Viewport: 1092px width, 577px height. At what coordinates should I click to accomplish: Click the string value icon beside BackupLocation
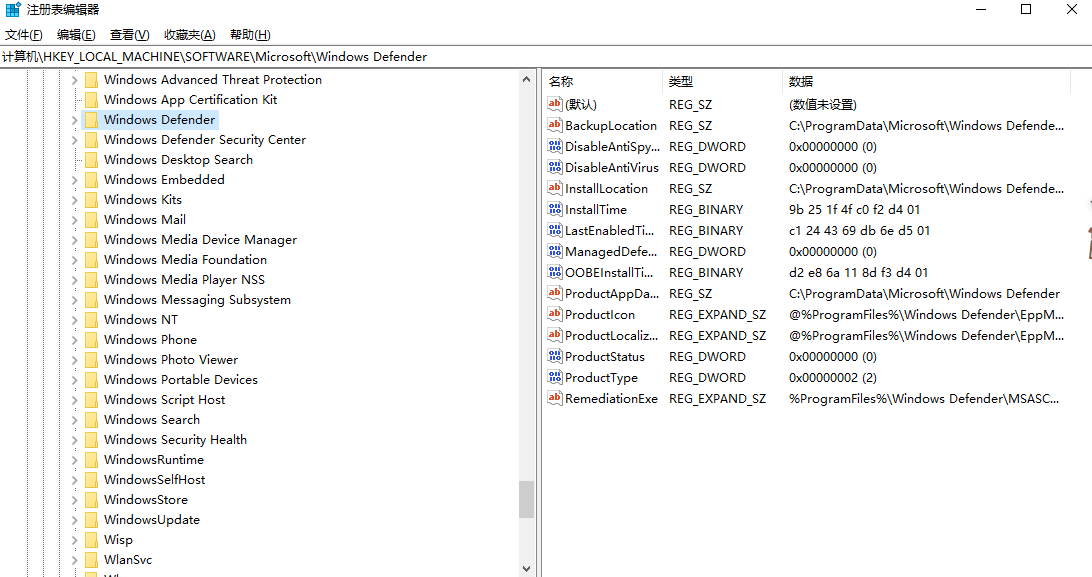point(554,125)
